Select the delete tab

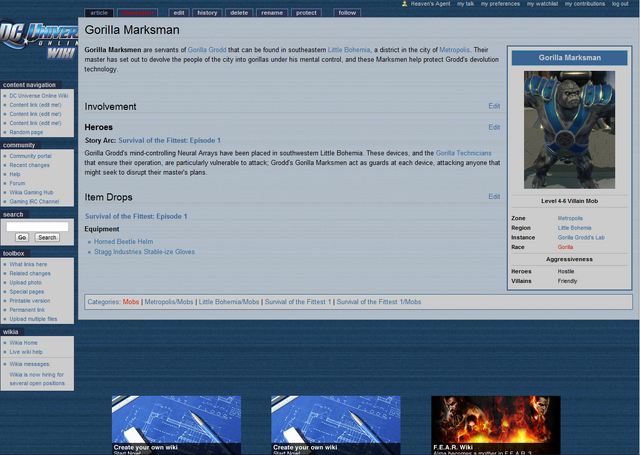click(239, 13)
